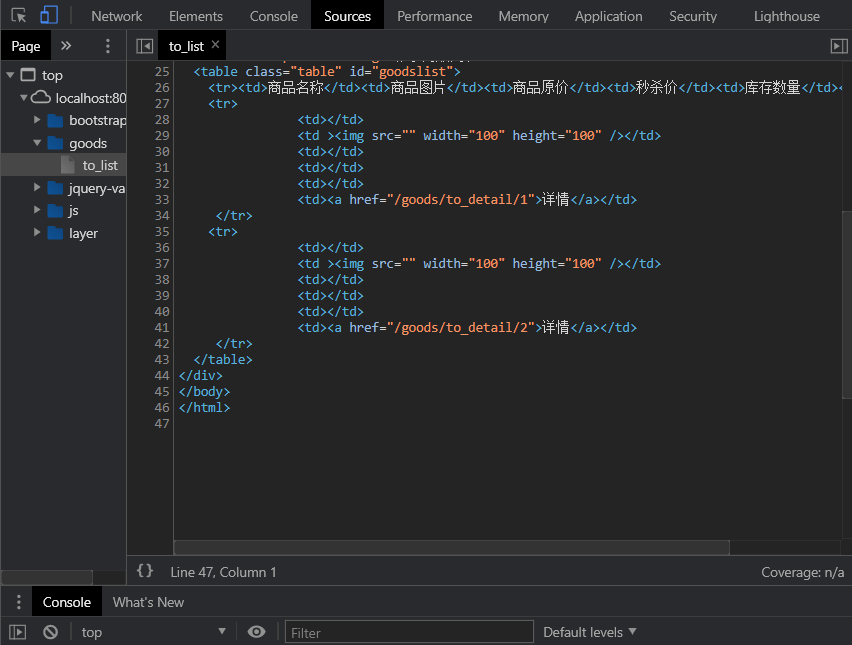The image size is (852, 645).
Task: Toggle the device toolbar icon
Action: 49,16
